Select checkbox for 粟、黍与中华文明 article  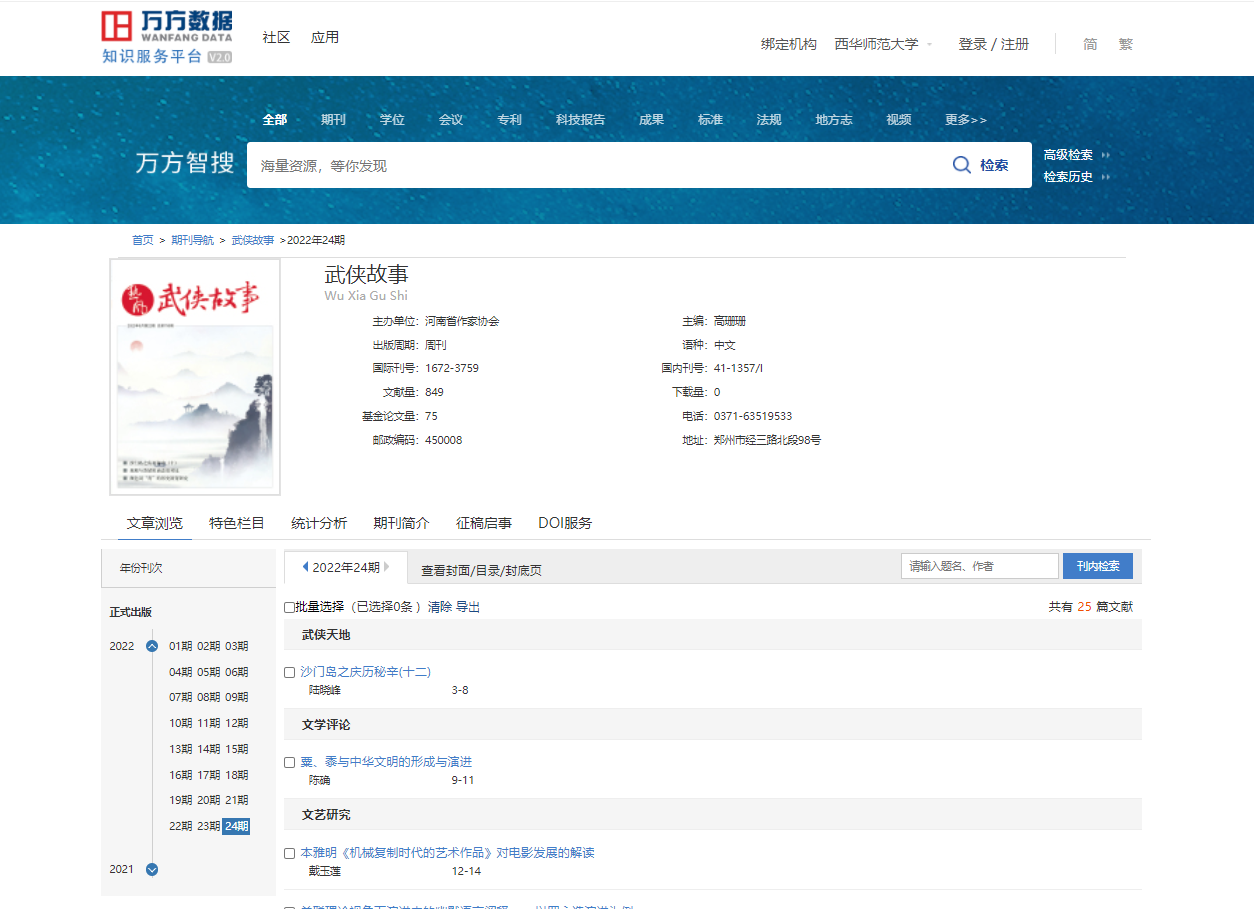[290, 763]
